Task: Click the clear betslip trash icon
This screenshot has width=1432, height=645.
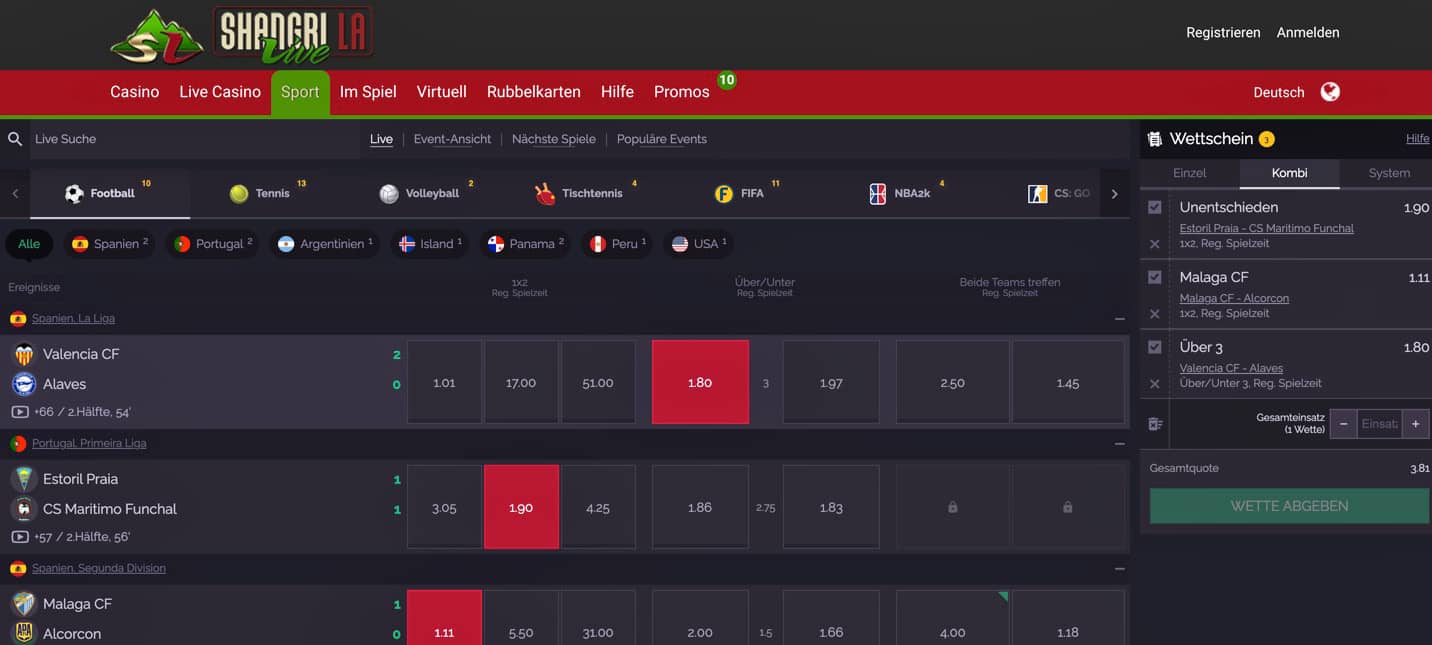Action: pyautogui.click(x=1155, y=424)
